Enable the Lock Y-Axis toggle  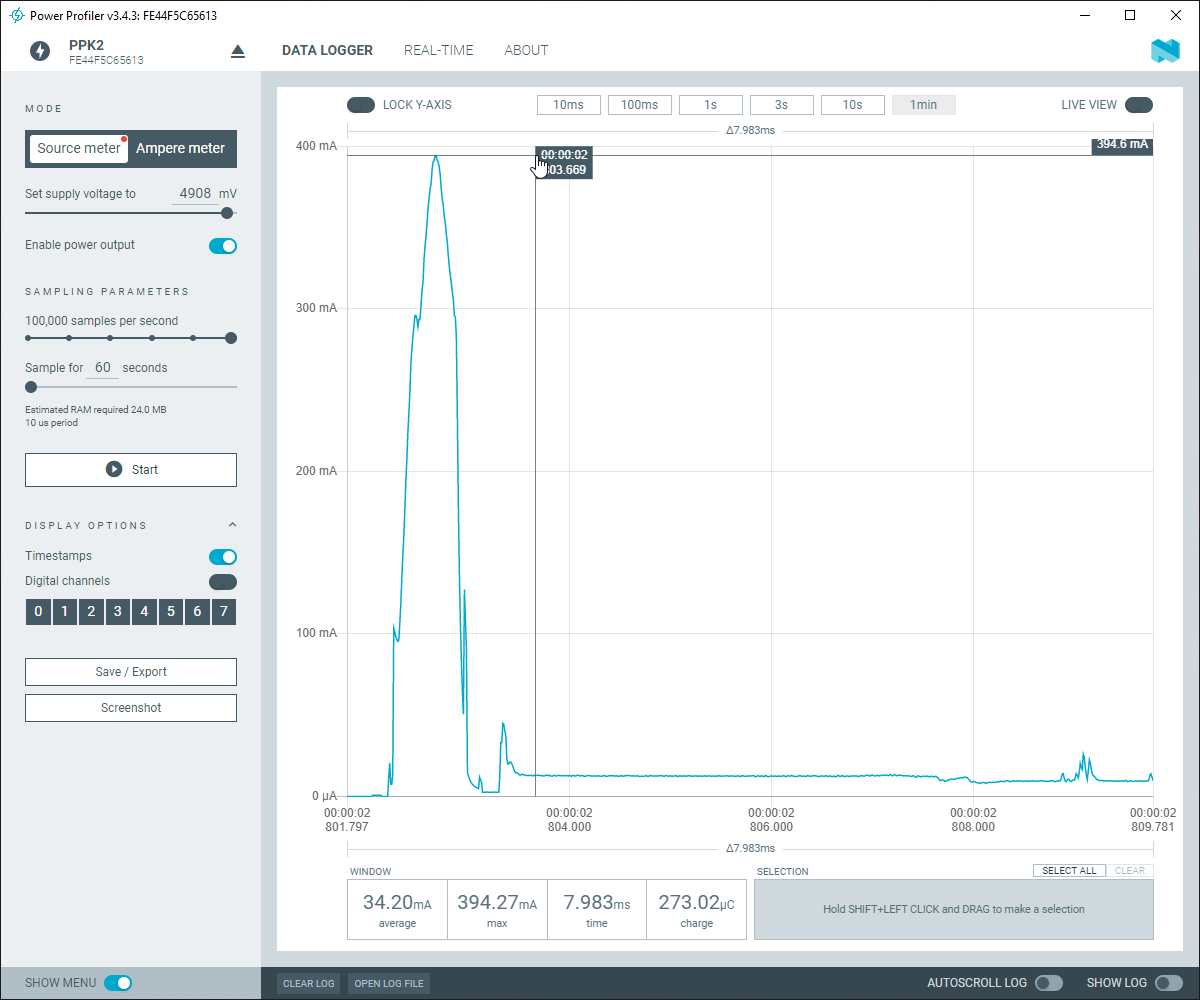pos(360,104)
